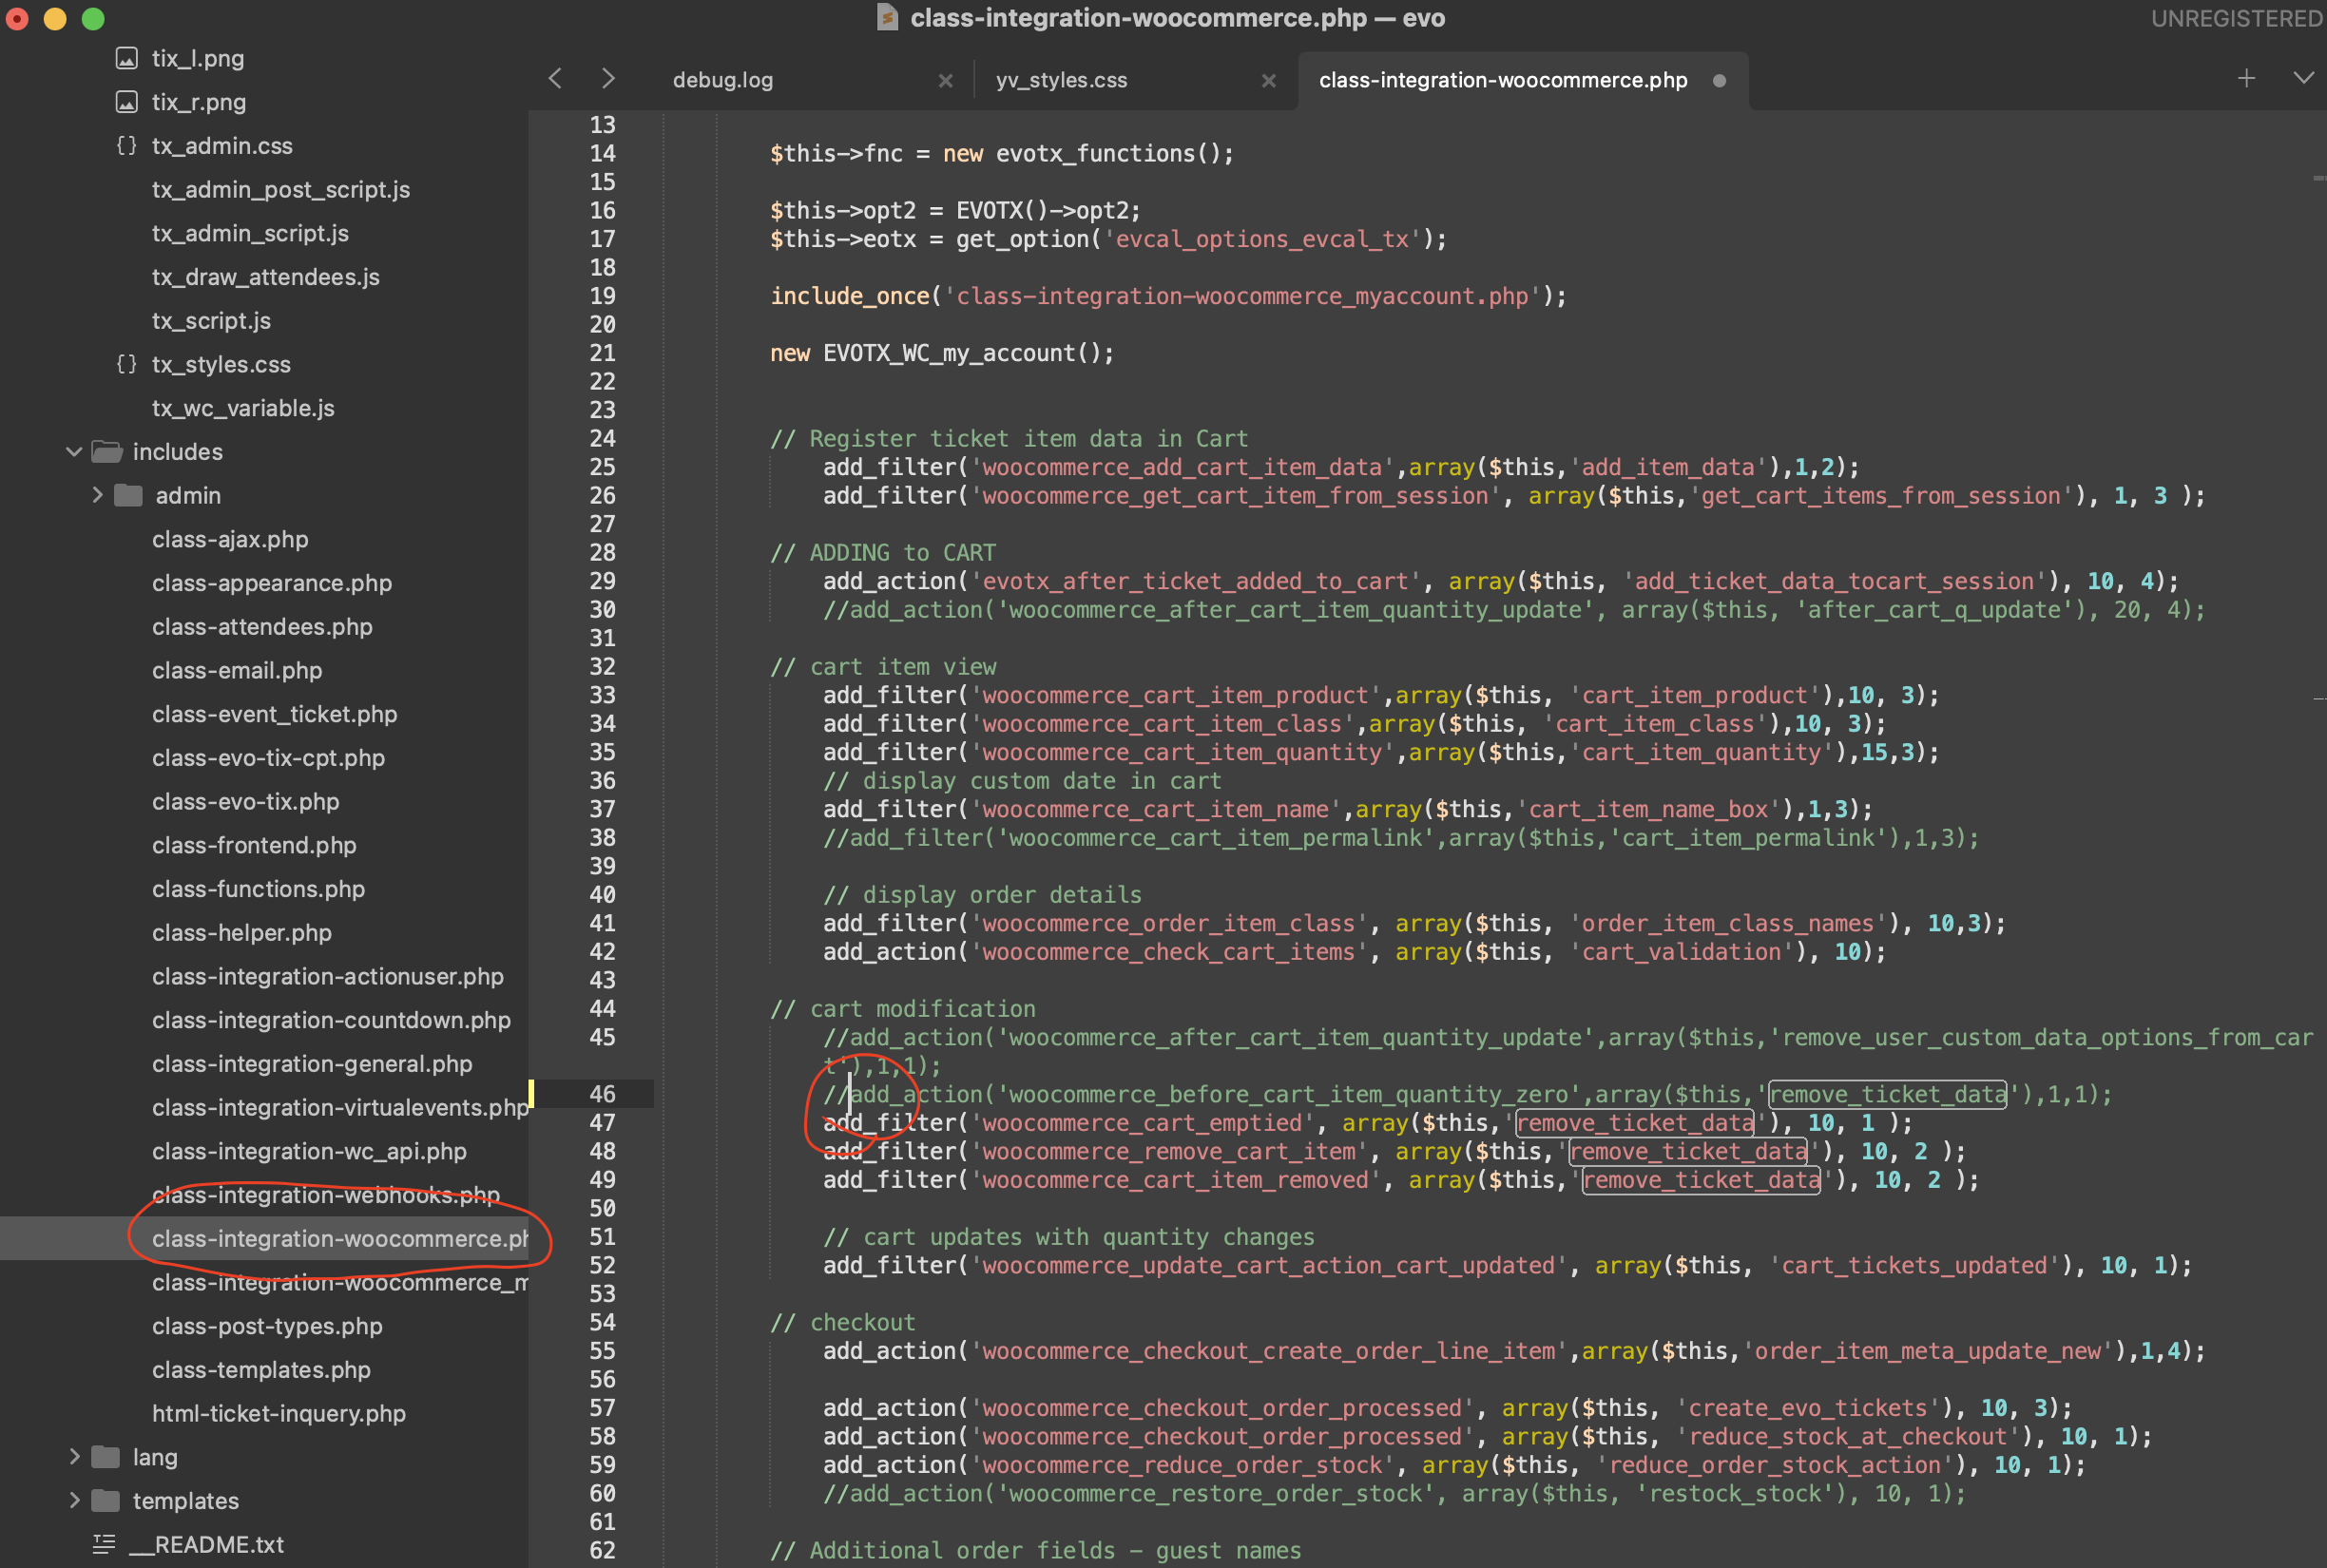Close the debug.log tab
2327x1568 pixels.
(945, 80)
